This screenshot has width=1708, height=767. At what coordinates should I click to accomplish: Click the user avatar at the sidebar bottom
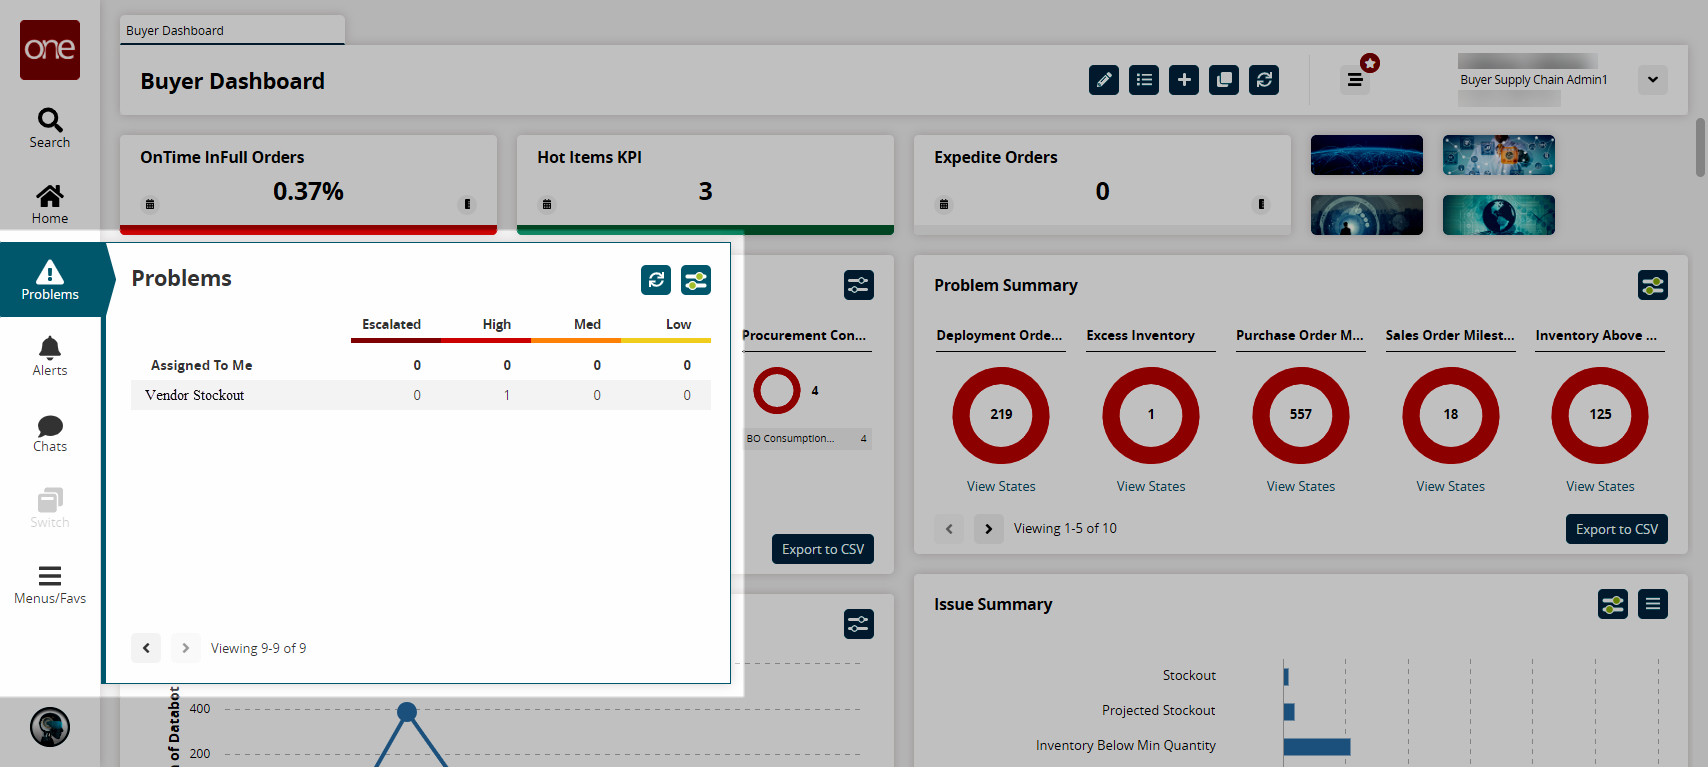point(50,727)
